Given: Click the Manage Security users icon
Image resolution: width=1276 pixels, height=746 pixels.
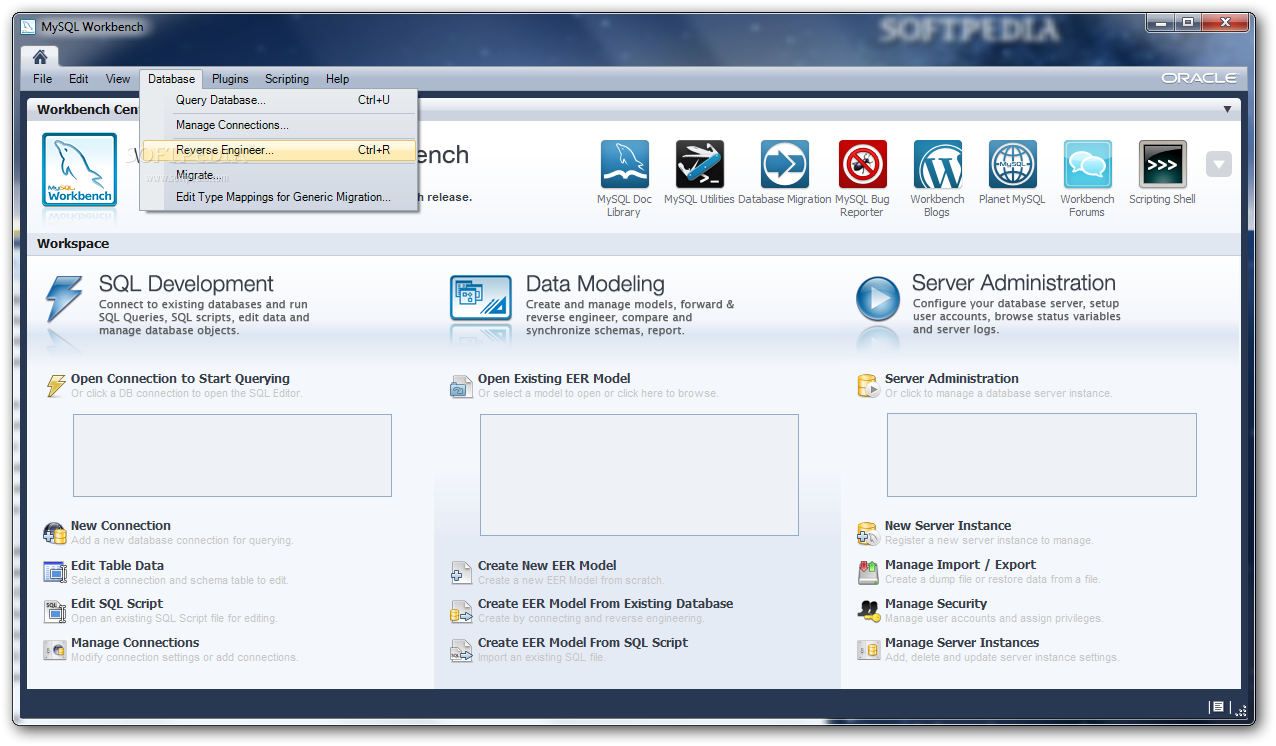Looking at the screenshot, I should 868,610.
